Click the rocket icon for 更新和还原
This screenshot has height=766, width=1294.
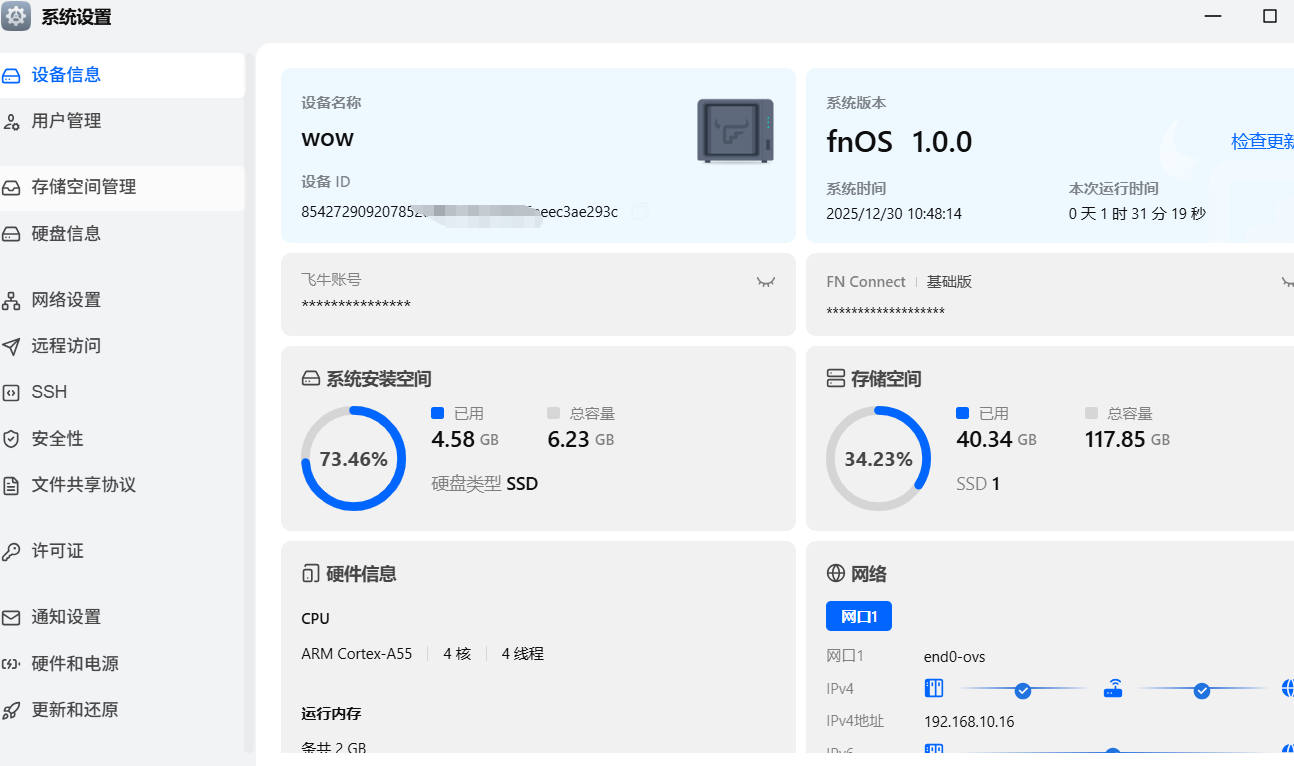pos(11,710)
